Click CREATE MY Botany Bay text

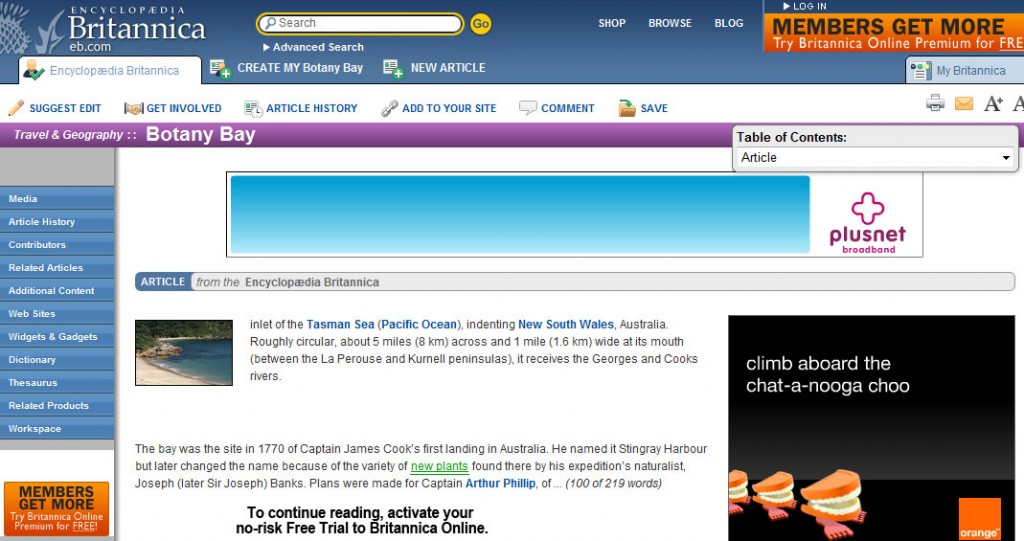300,67
